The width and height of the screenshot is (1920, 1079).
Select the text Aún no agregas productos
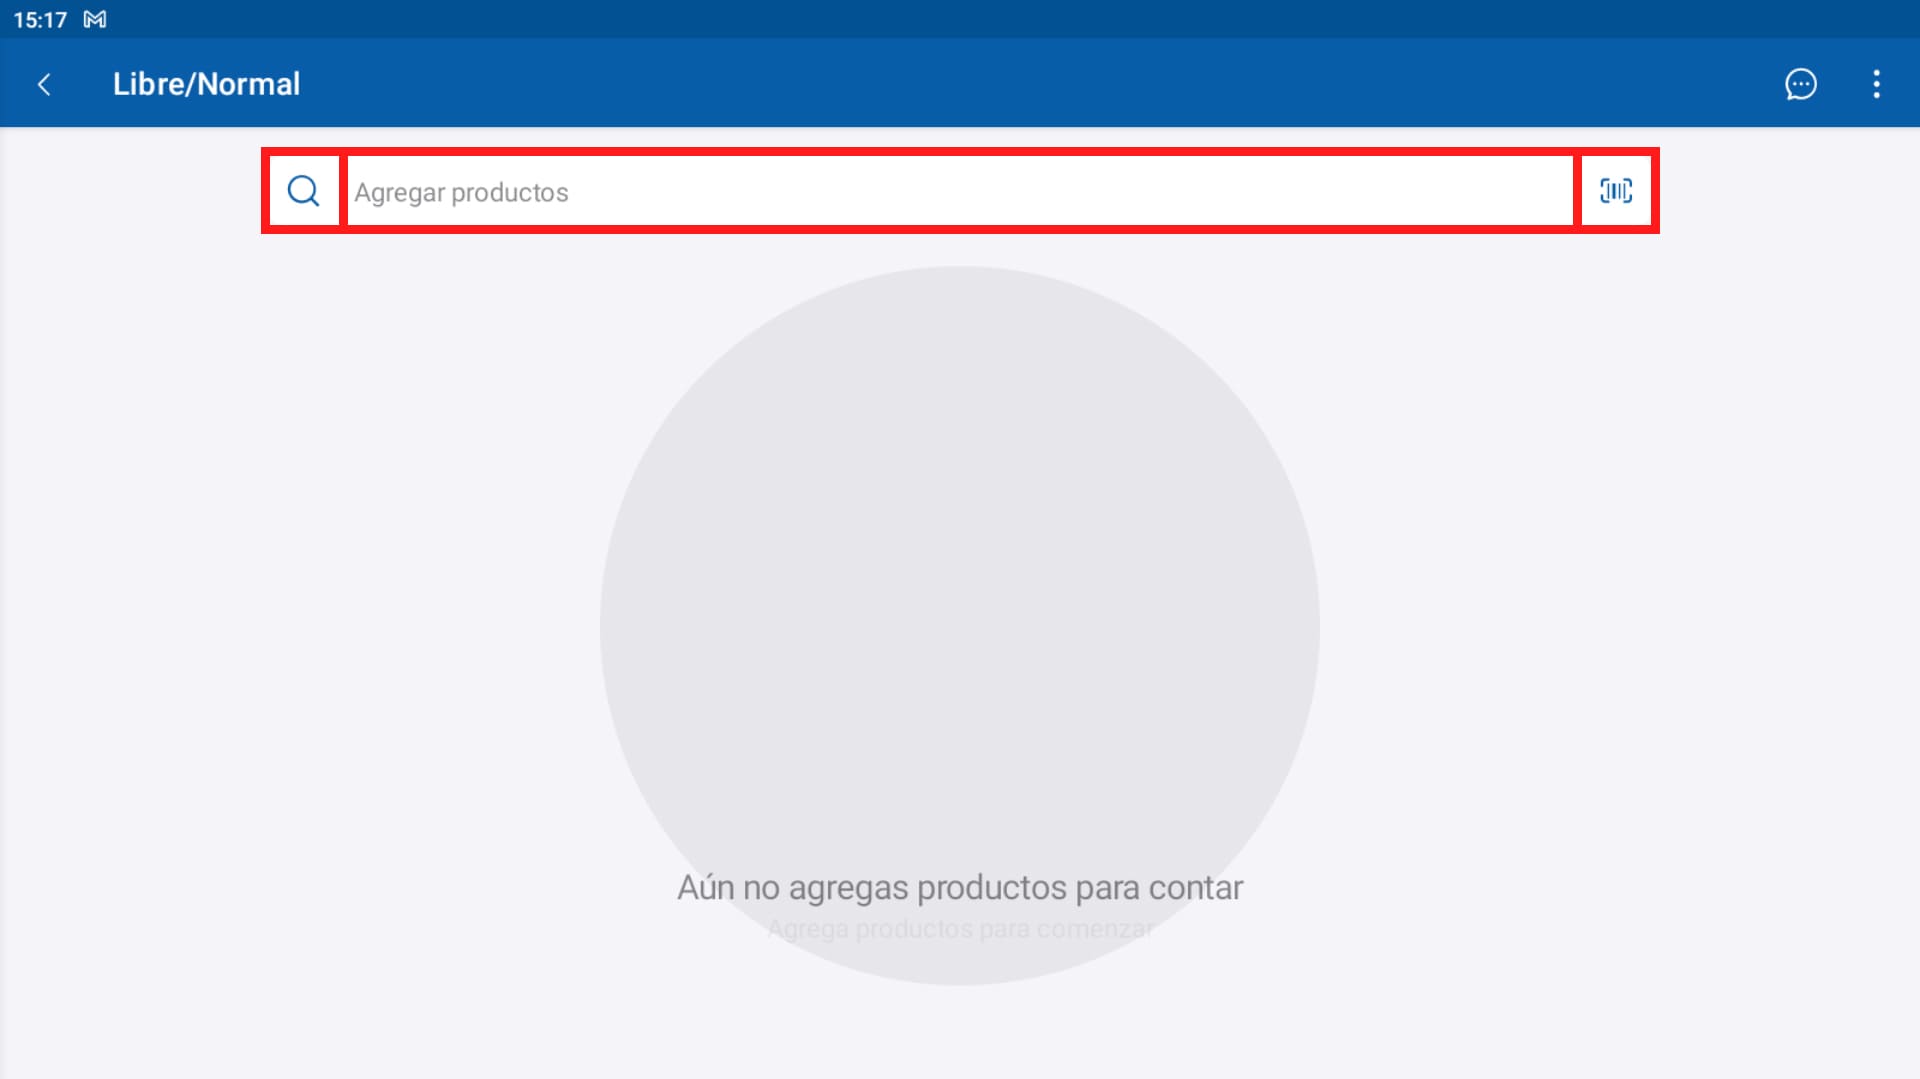point(960,887)
